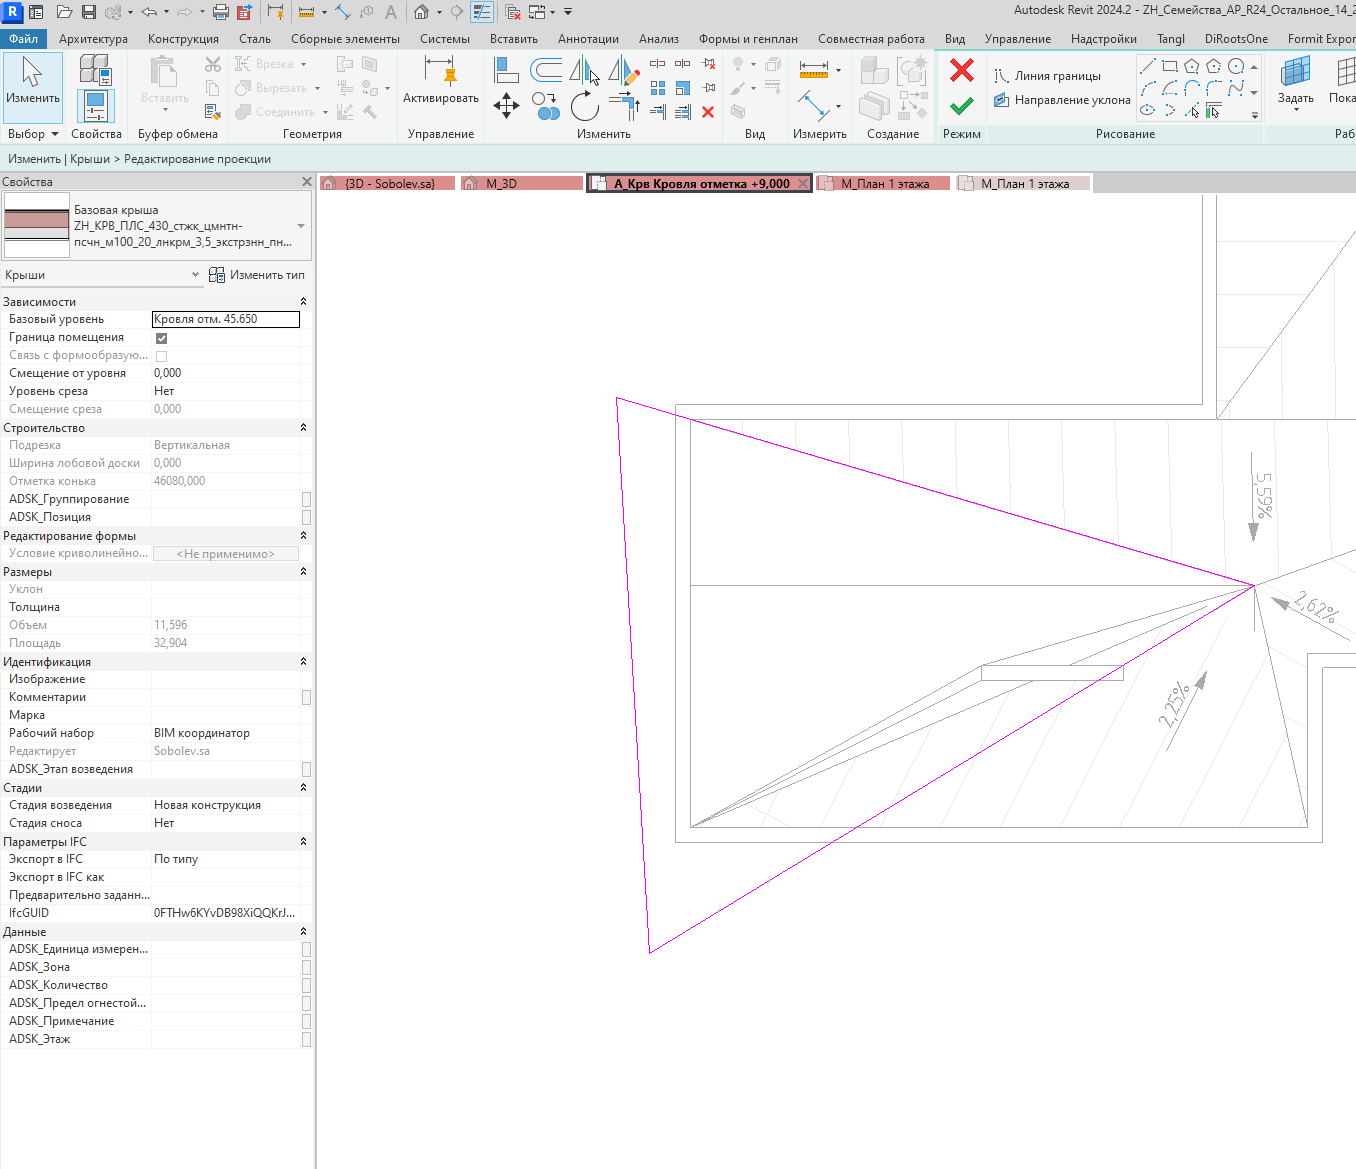The image size is (1356, 1169).
Task: Pick the Rectangle draw tool
Action: tap(1170, 66)
